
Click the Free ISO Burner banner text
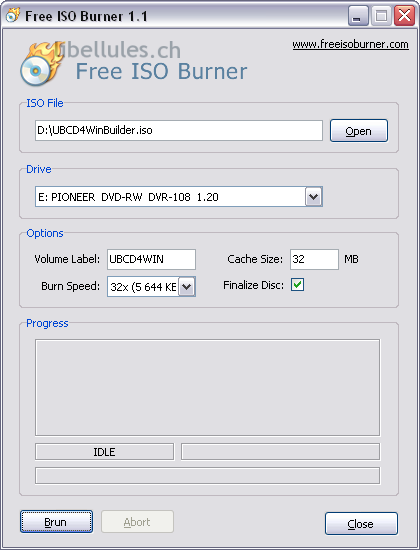tap(161, 71)
